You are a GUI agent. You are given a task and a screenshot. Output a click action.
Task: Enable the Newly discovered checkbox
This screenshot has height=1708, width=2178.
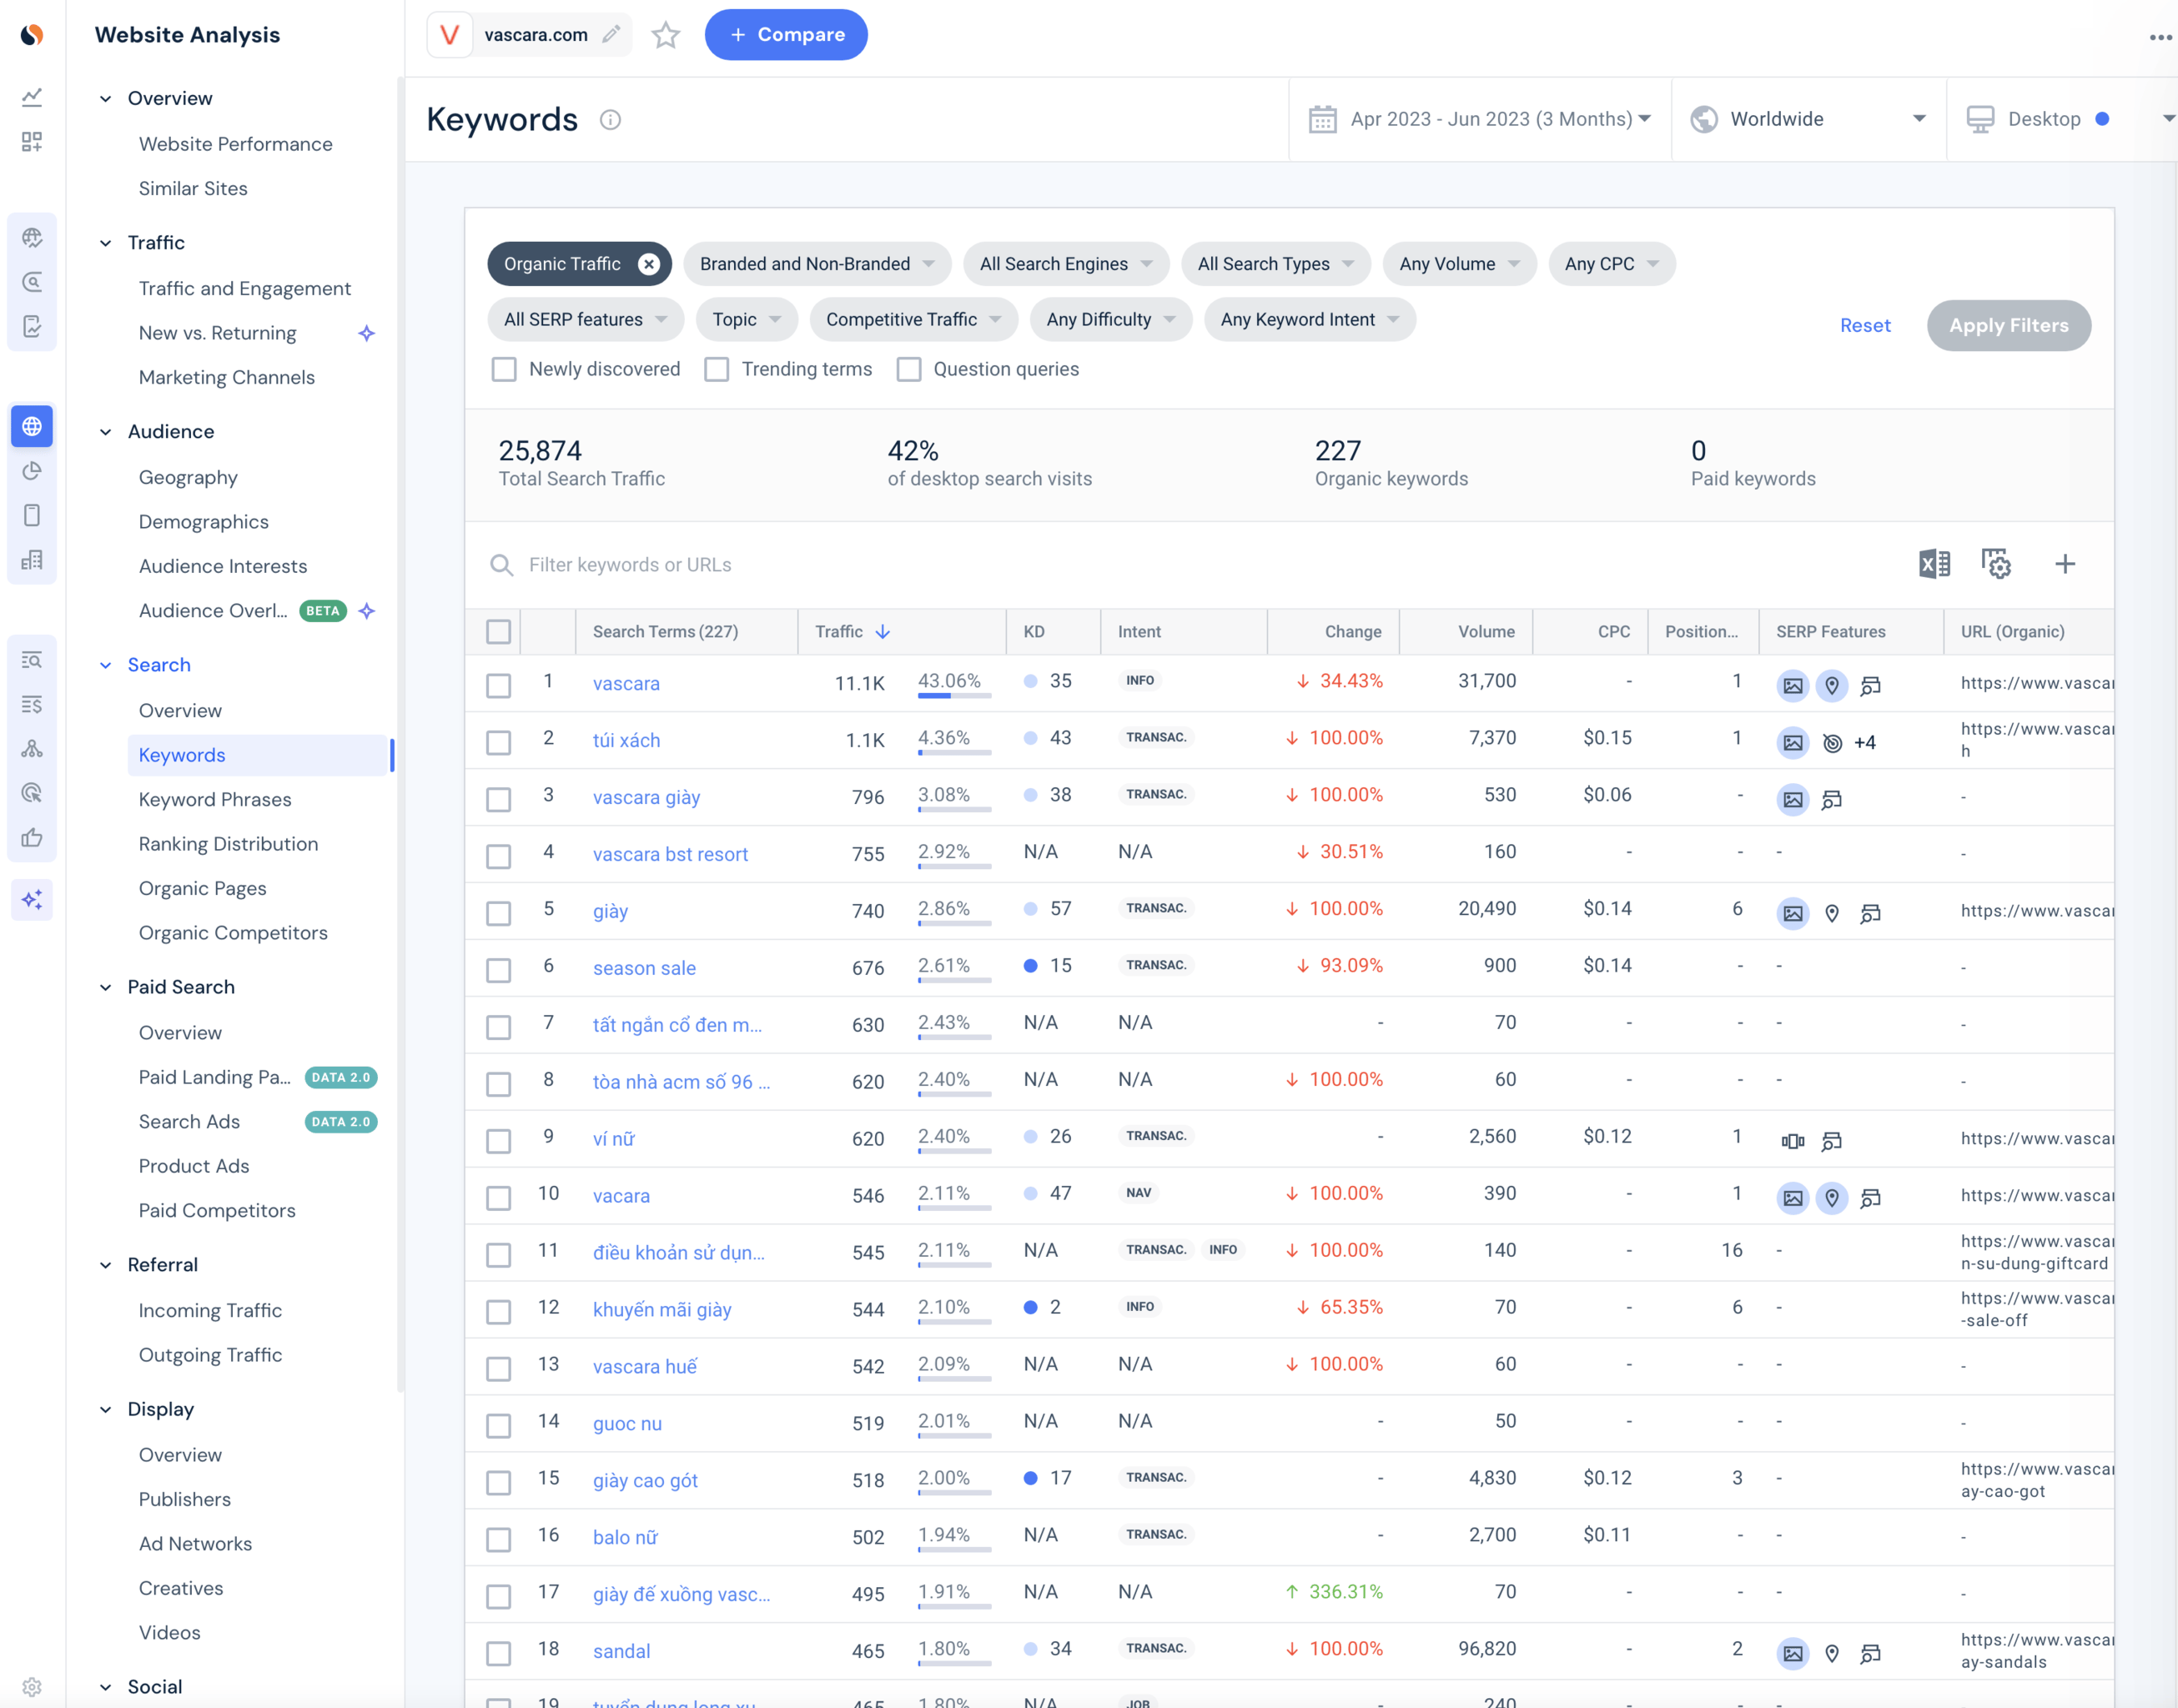[504, 370]
